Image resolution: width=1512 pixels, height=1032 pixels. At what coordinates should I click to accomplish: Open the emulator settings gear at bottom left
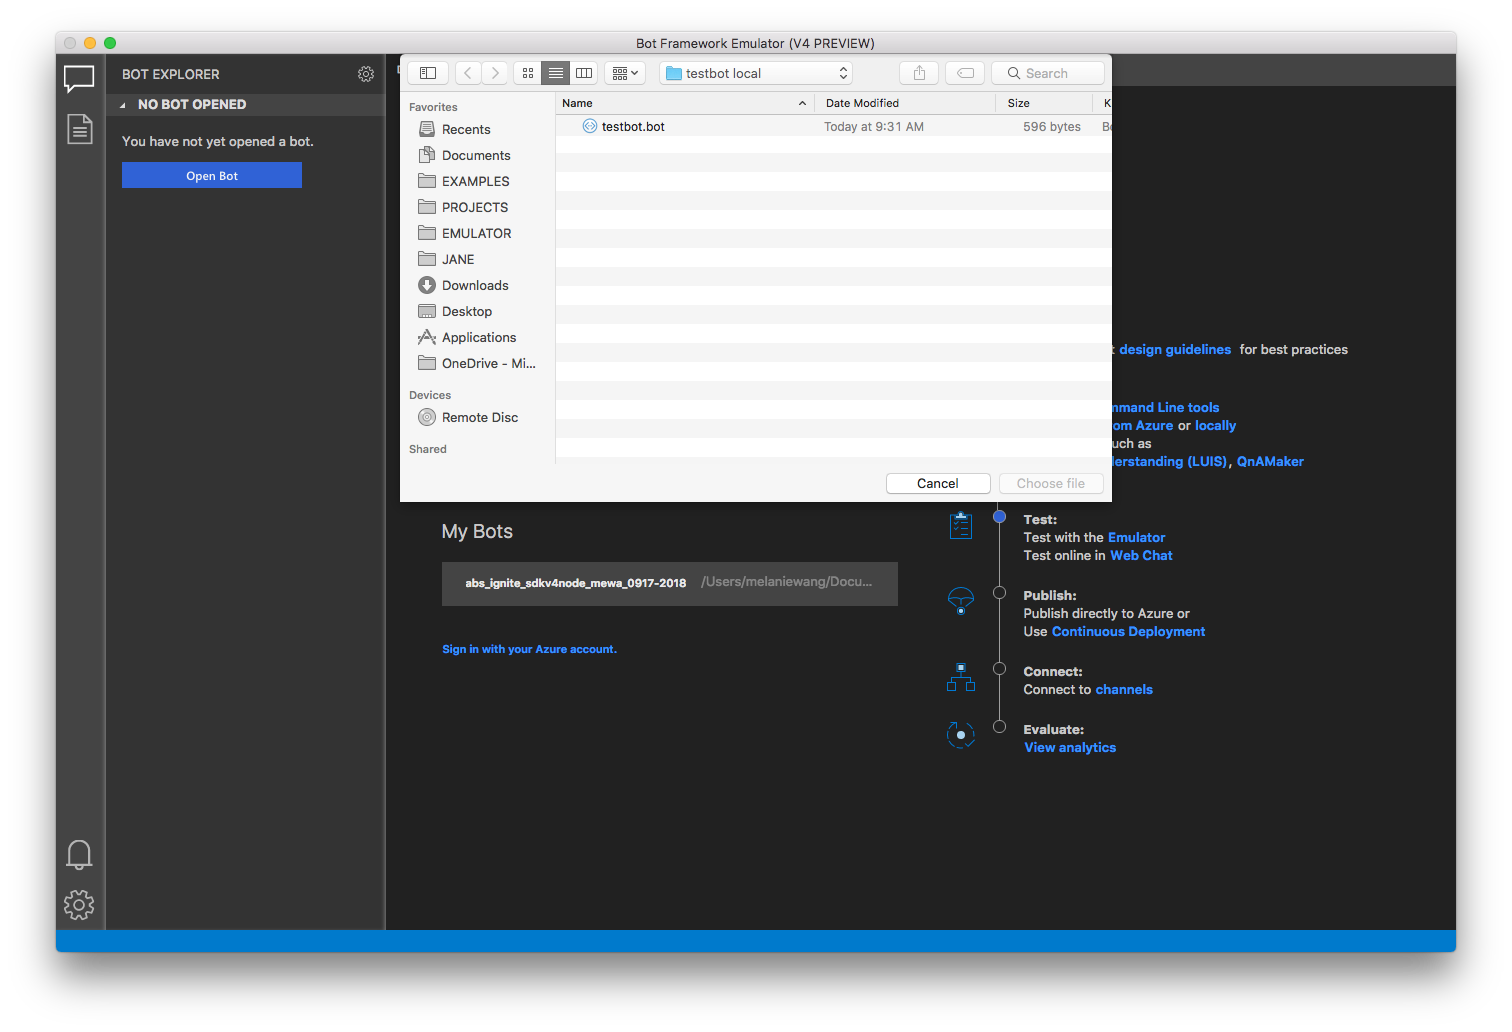79,905
